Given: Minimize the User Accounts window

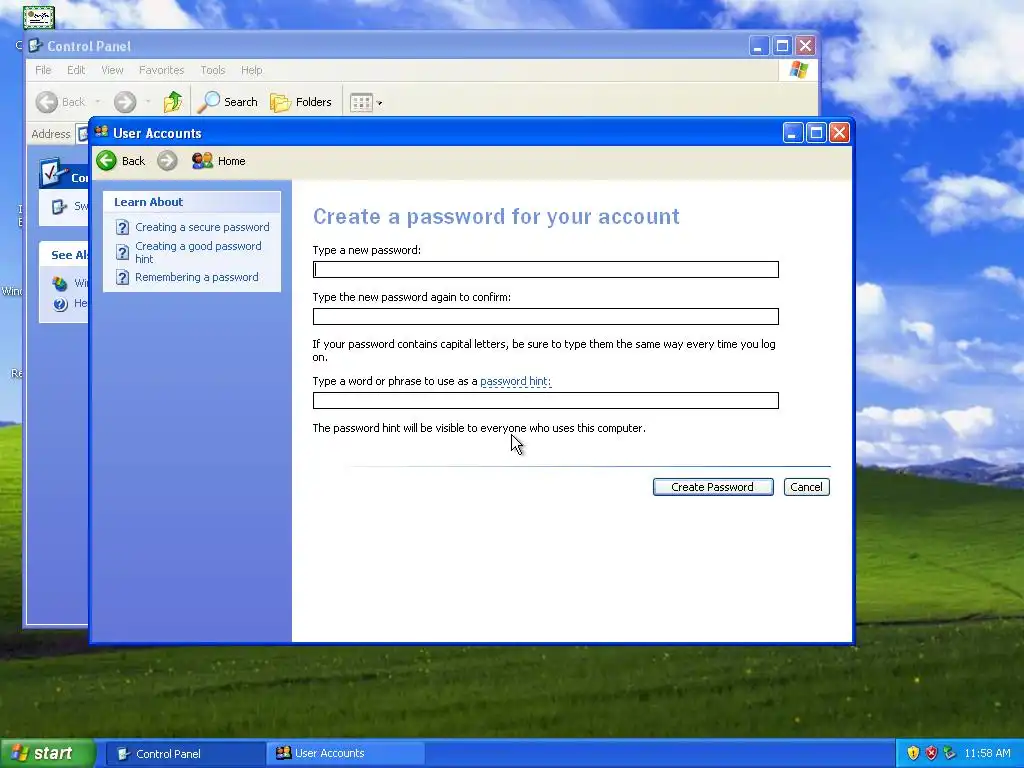Looking at the screenshot, I should (x=793, y=133).
